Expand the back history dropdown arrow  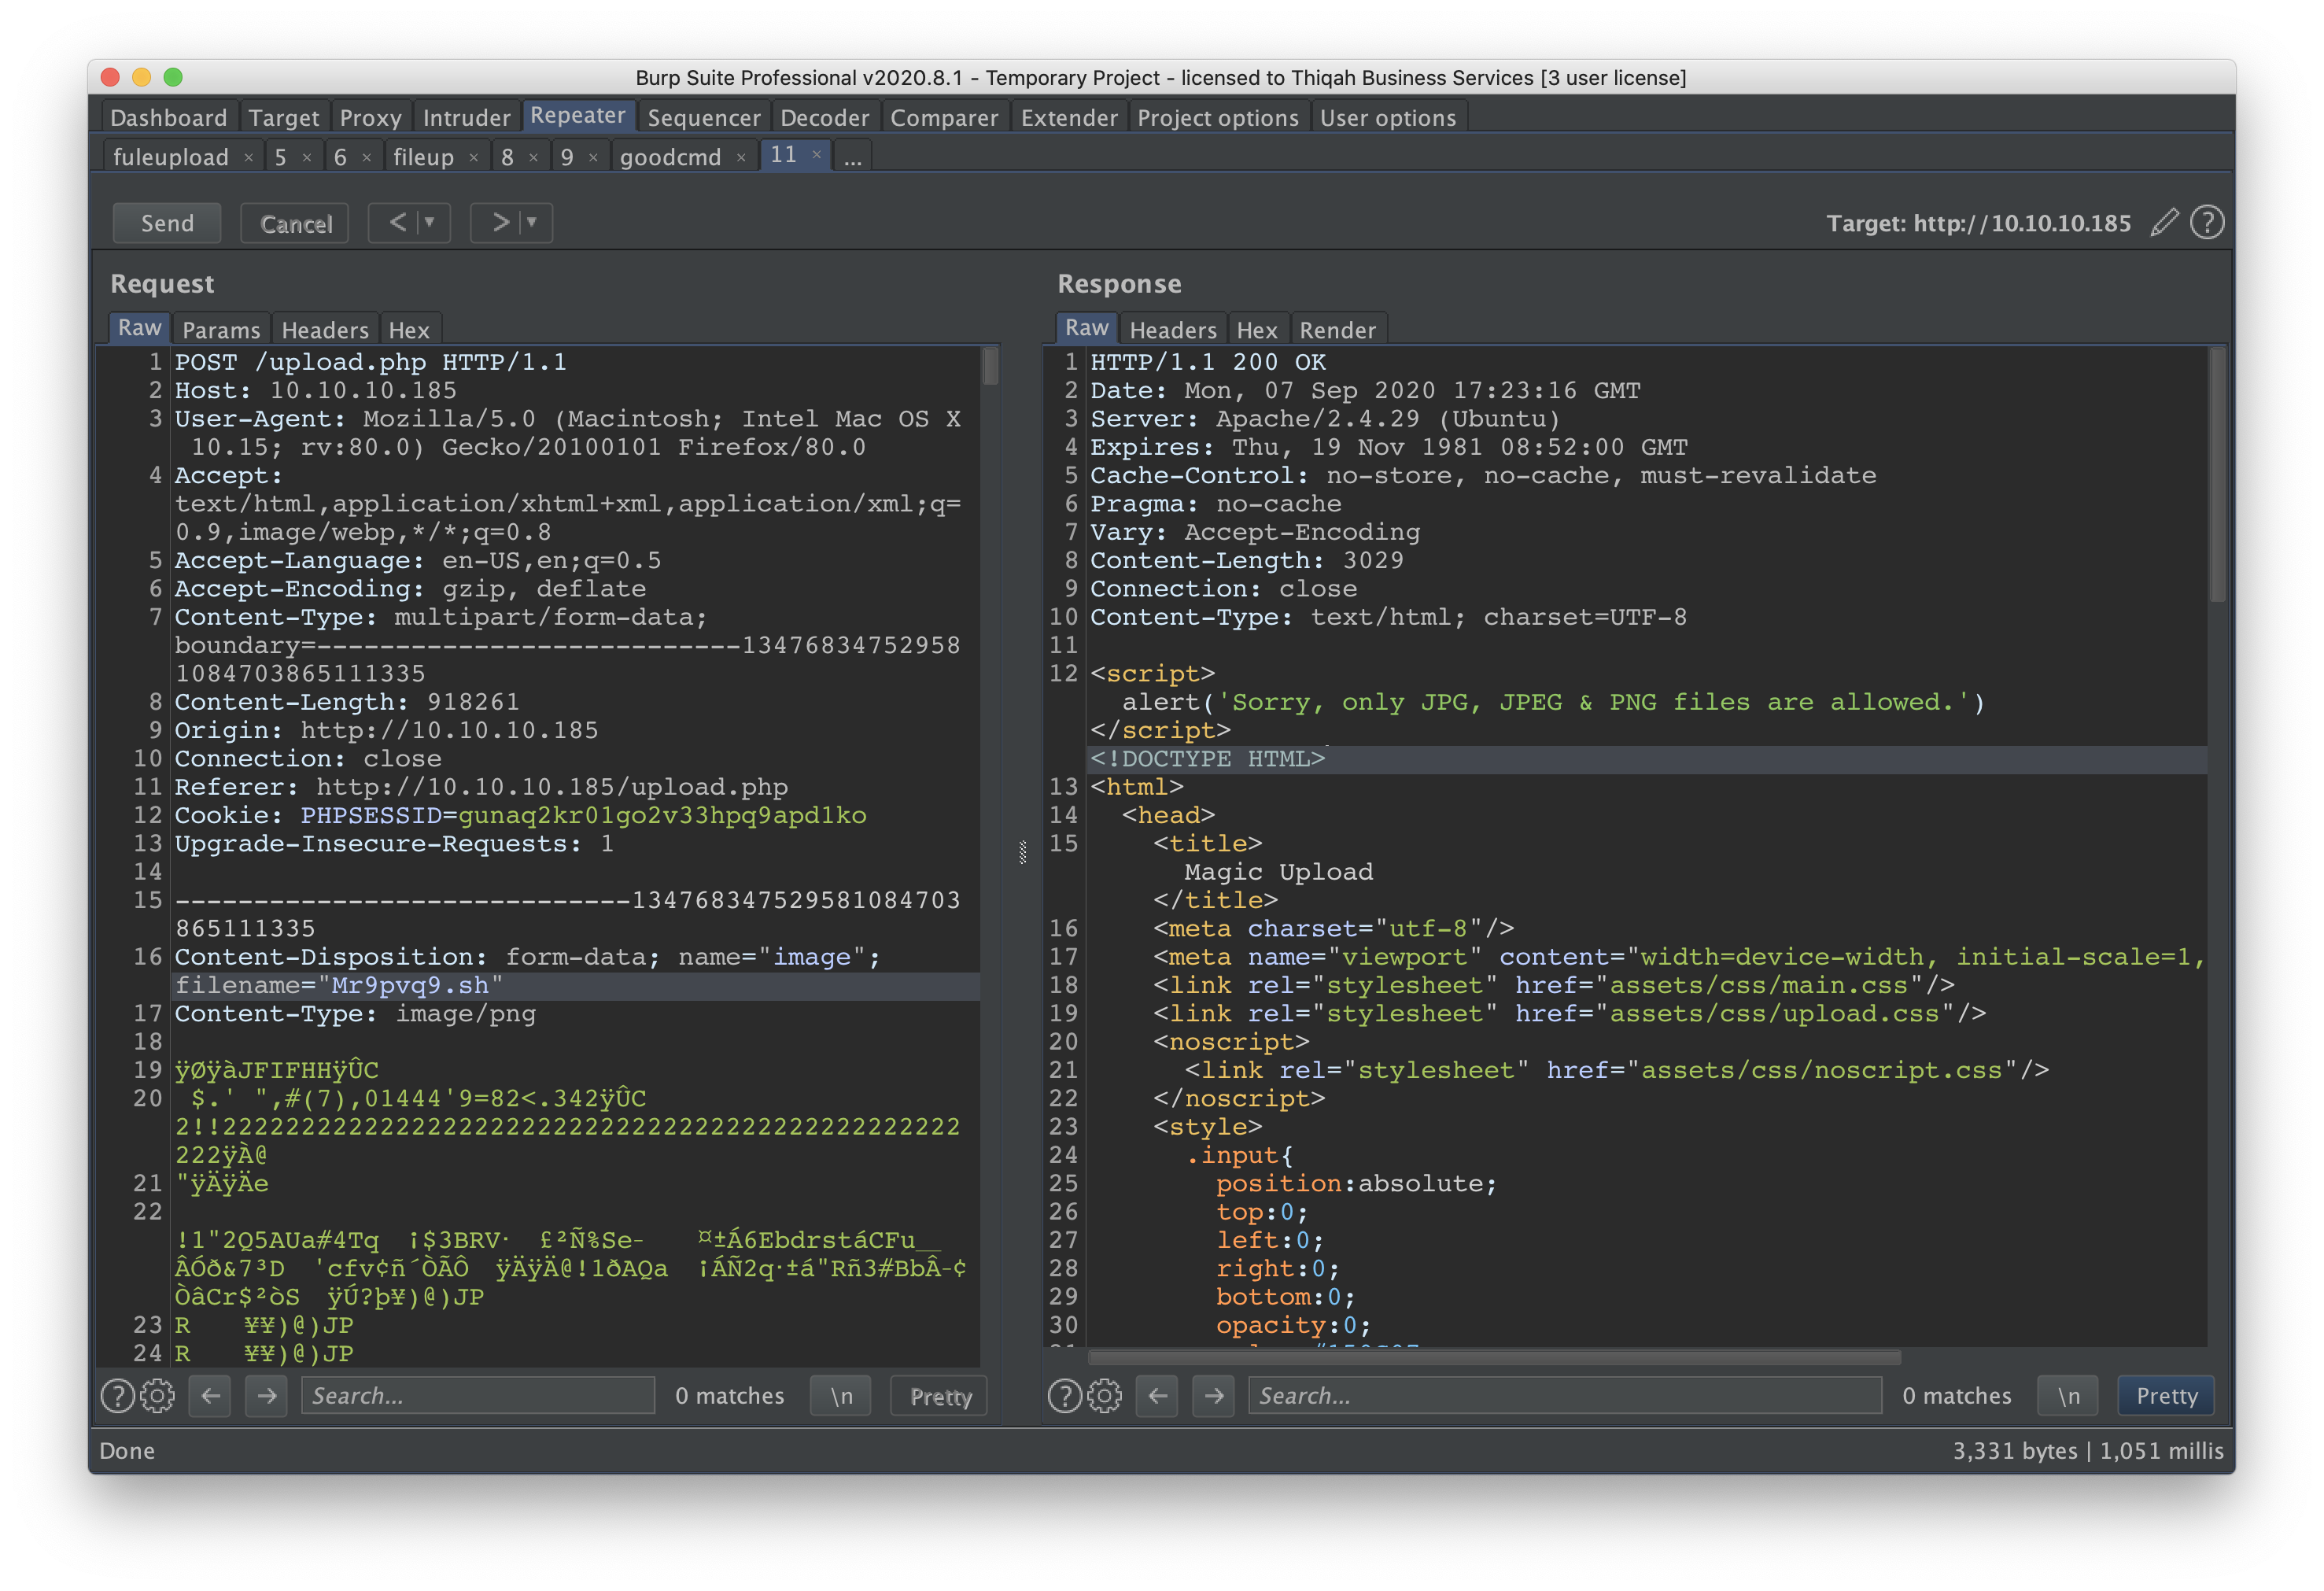(431, 222)
